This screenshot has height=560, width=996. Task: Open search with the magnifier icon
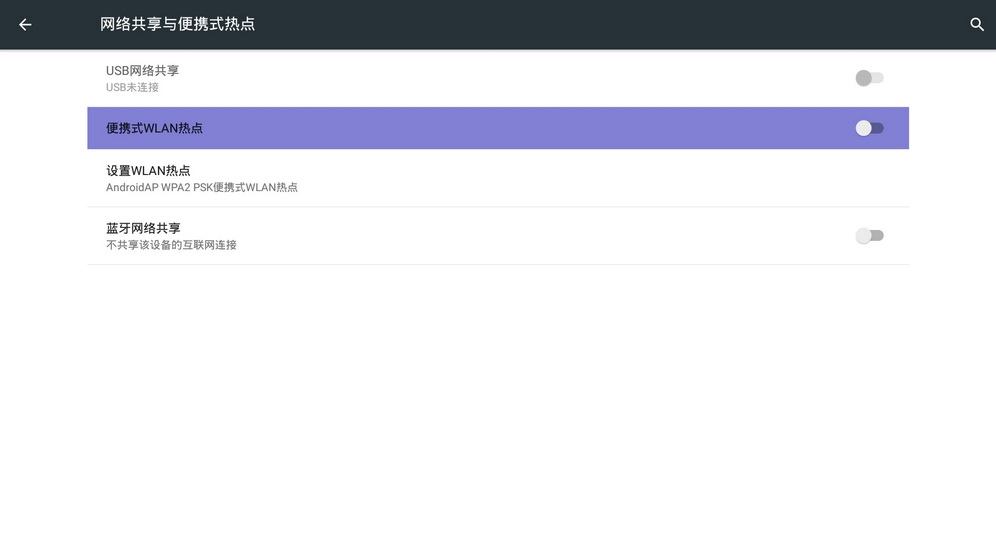click(x=977, y=25)
